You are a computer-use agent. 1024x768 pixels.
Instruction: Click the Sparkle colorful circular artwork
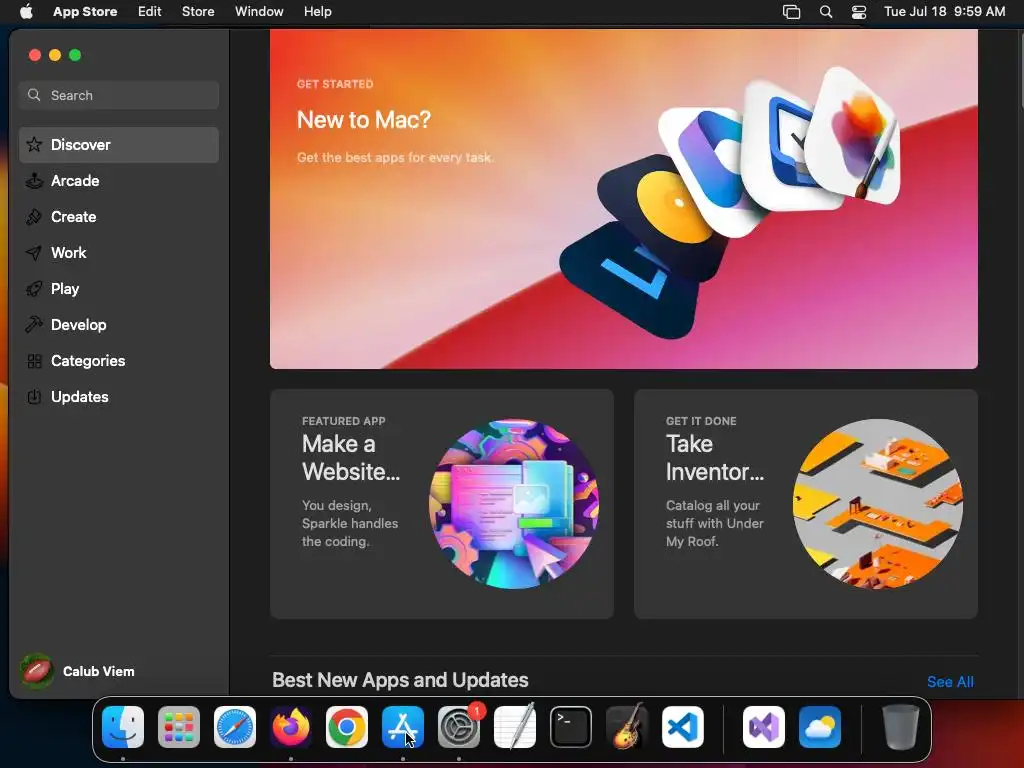514,504
